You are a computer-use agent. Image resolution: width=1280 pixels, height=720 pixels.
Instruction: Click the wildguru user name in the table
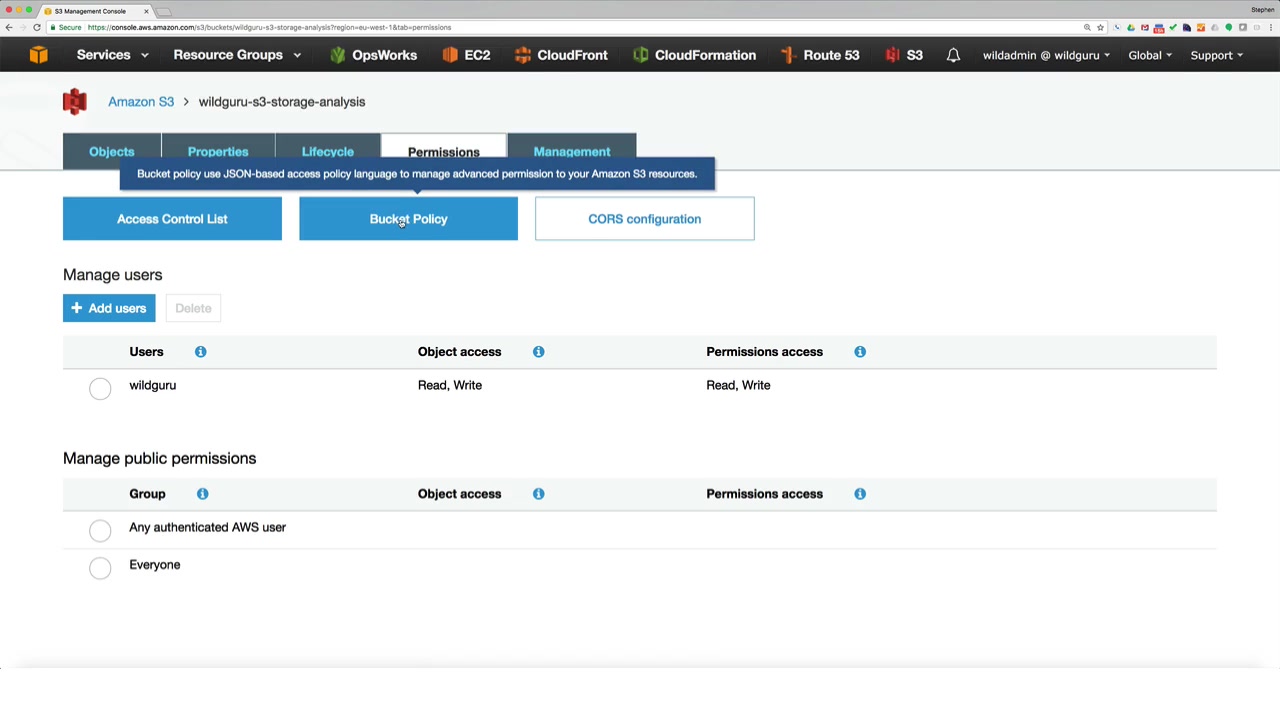pyautogui.click(x=153, y=385)
